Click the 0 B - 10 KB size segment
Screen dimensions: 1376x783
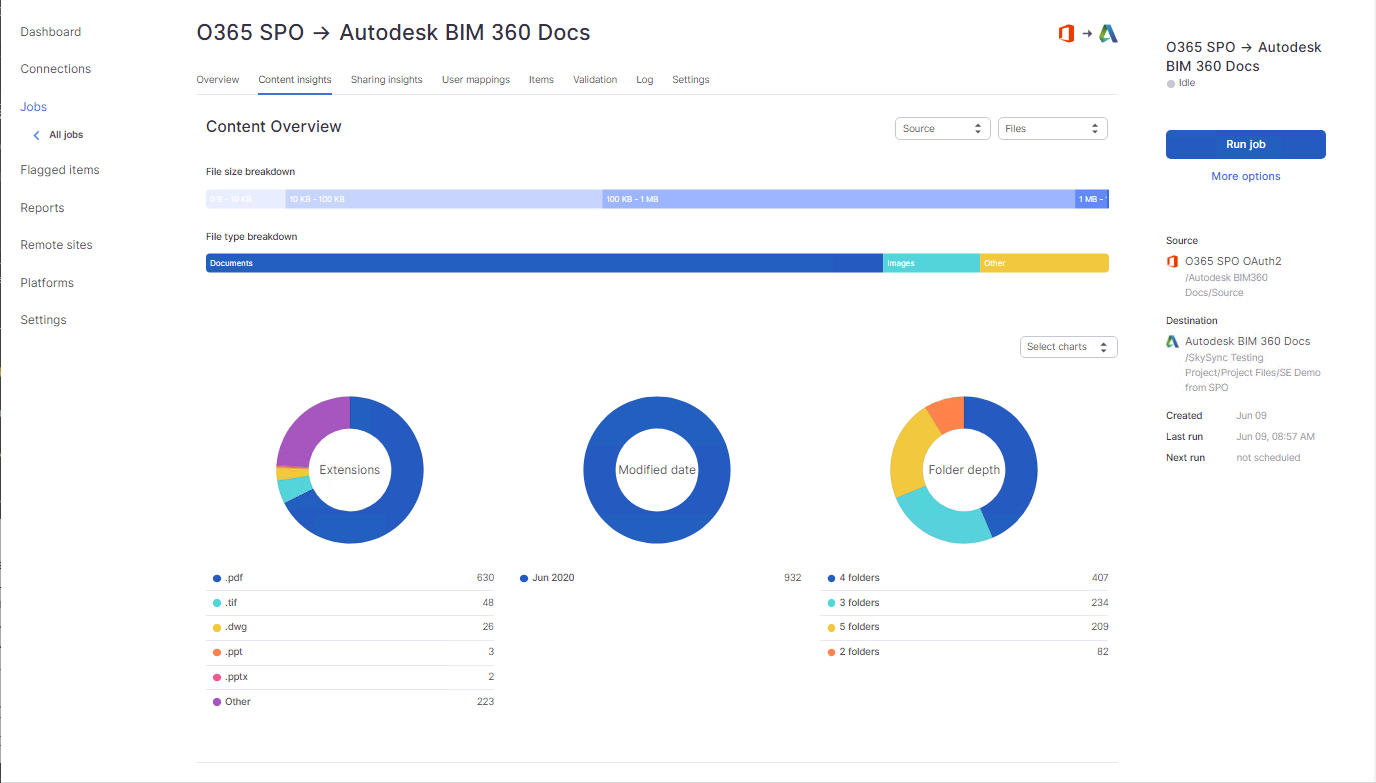pyautogui.click(x=246, y=199)
